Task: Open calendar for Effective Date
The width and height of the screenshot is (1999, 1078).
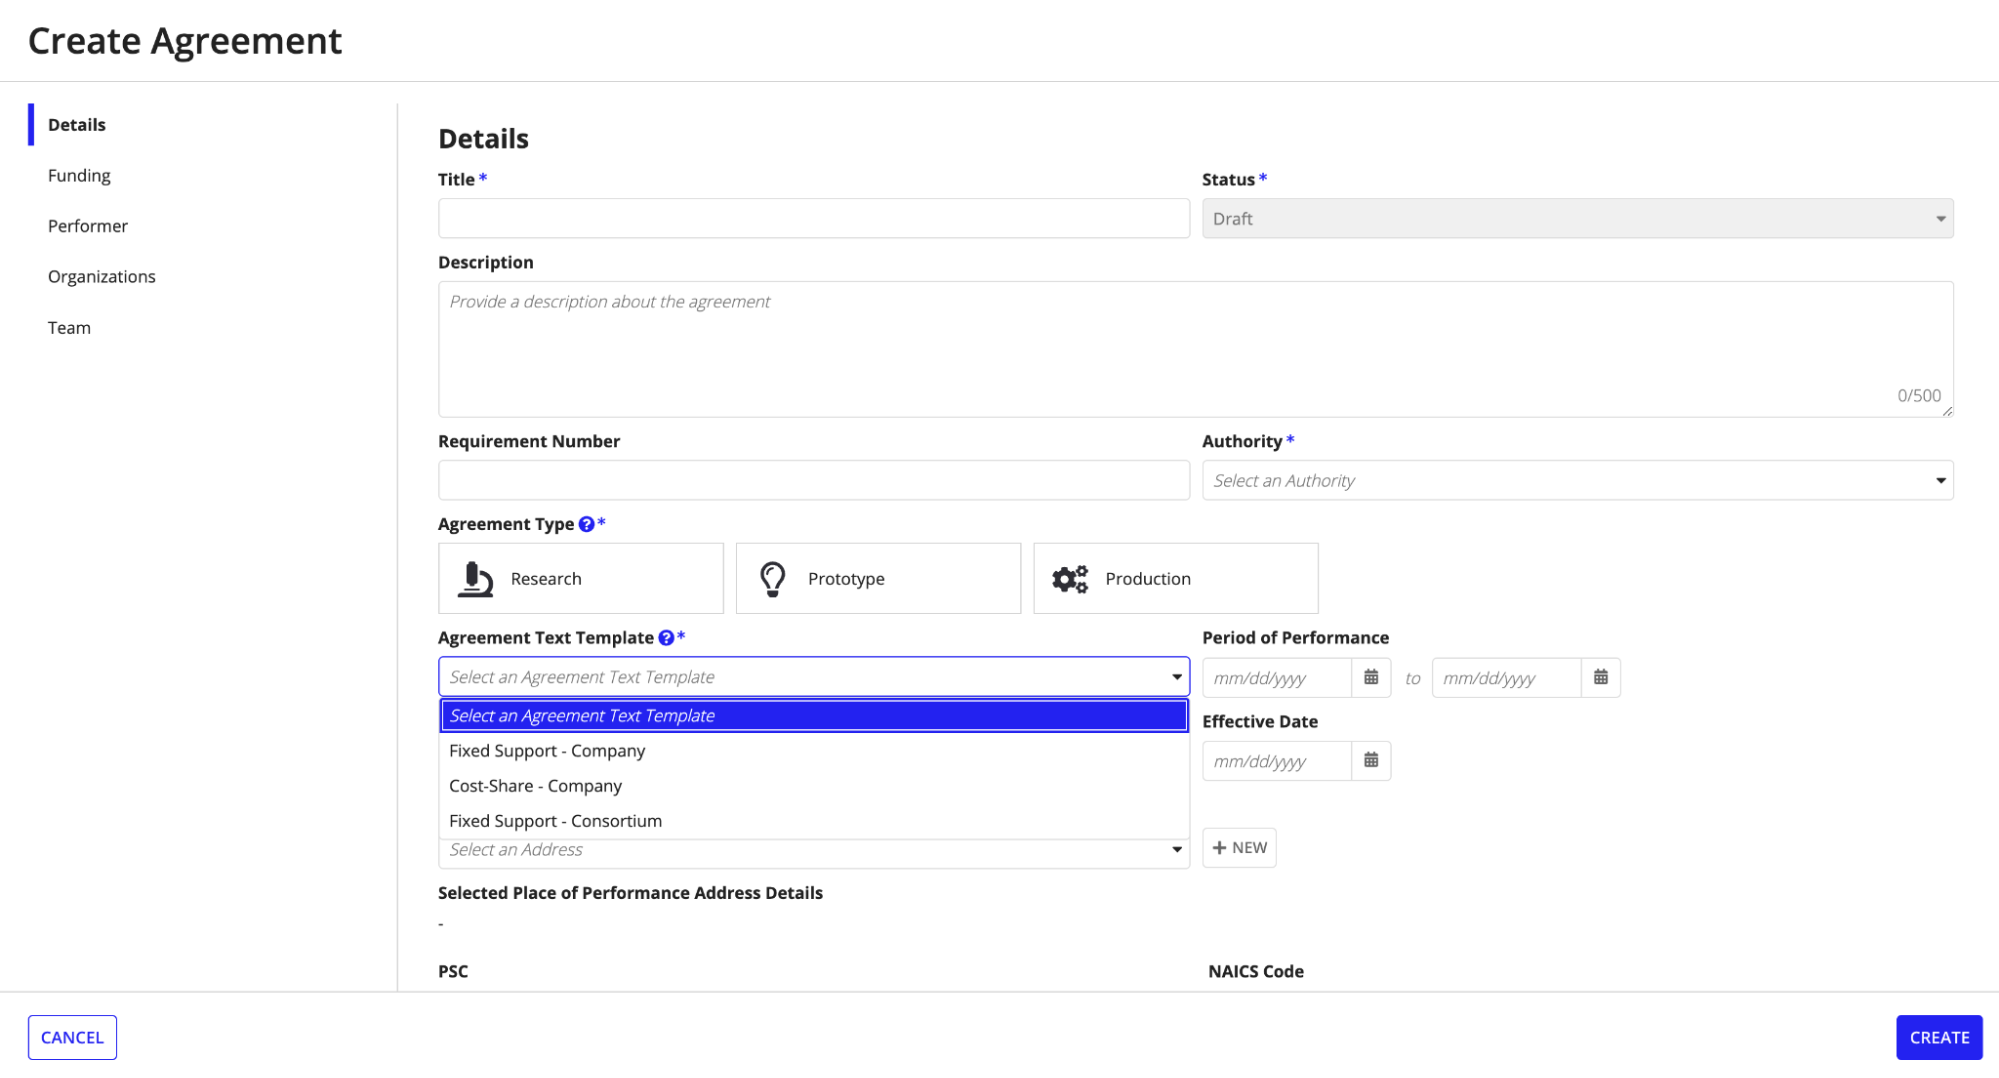Action: tap(1371, 761)
